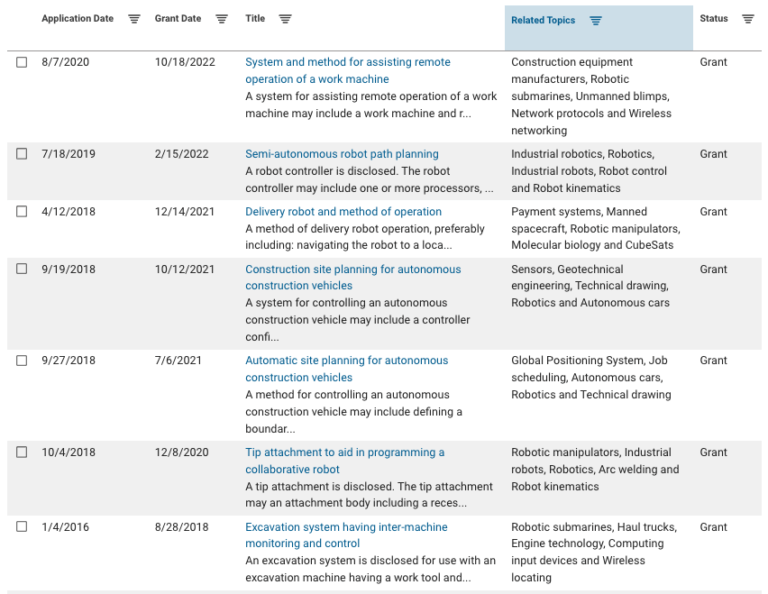The width and height of the screenshot is (768, 594).
Task: Open the Related Topics filter icon
Action: coord(596,21)
